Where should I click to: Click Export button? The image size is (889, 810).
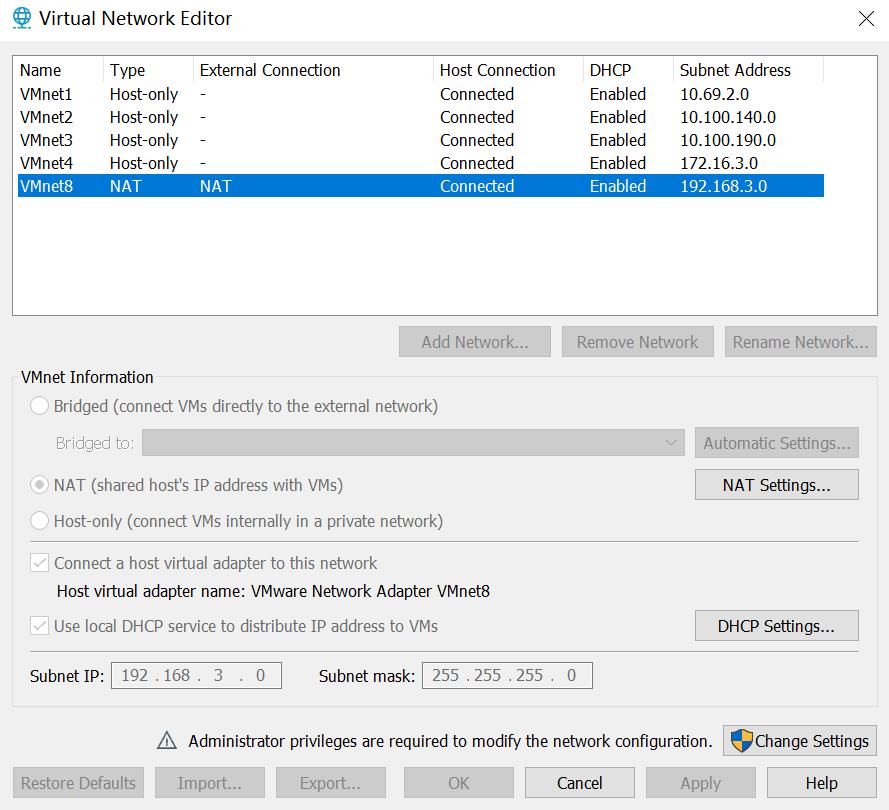pos(331,783)
